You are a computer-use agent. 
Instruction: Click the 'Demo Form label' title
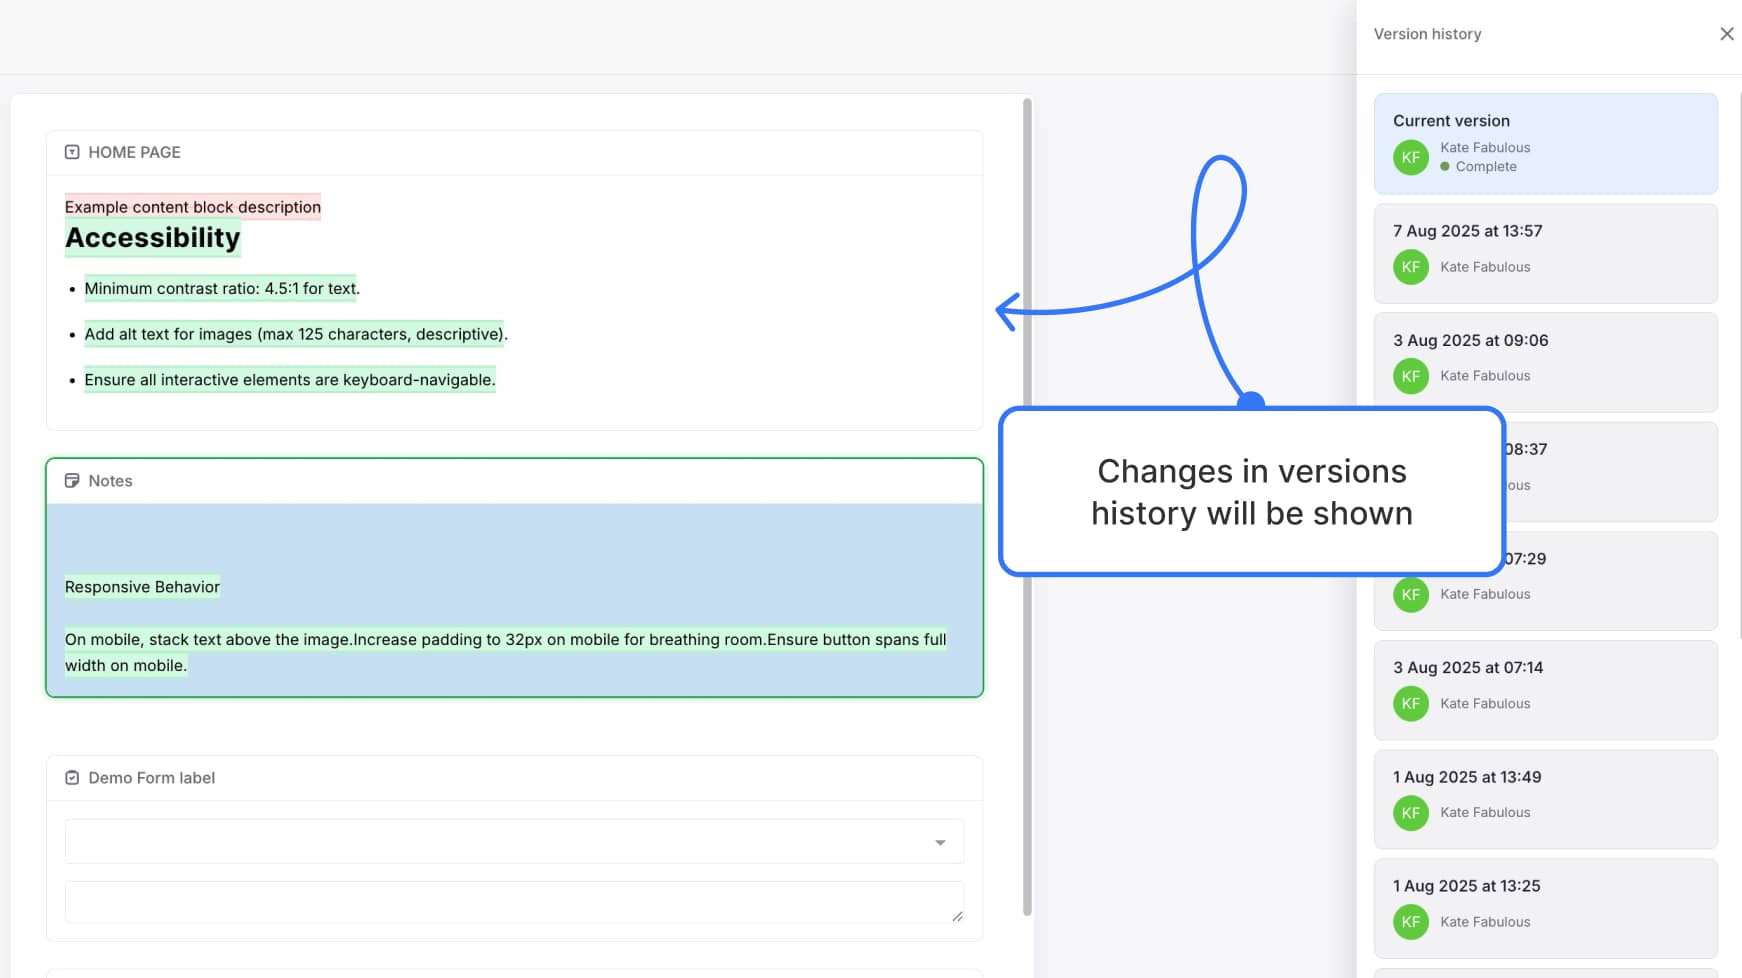click(152, 778)
